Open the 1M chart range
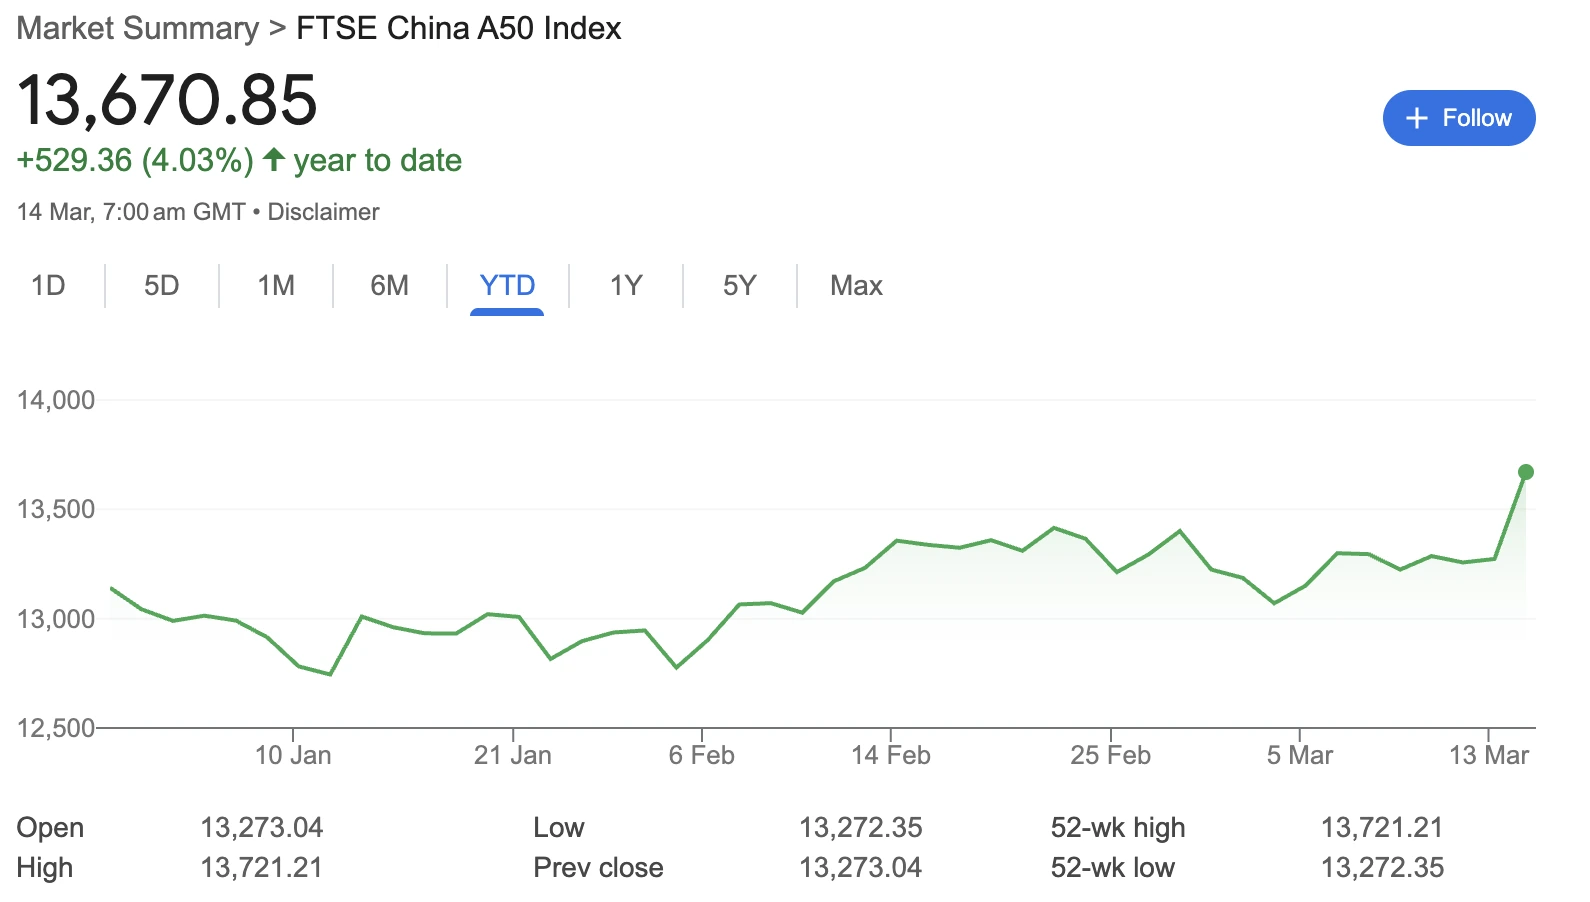The height and width of the screenshot is (902, 1590). click(x=276, y=286)
